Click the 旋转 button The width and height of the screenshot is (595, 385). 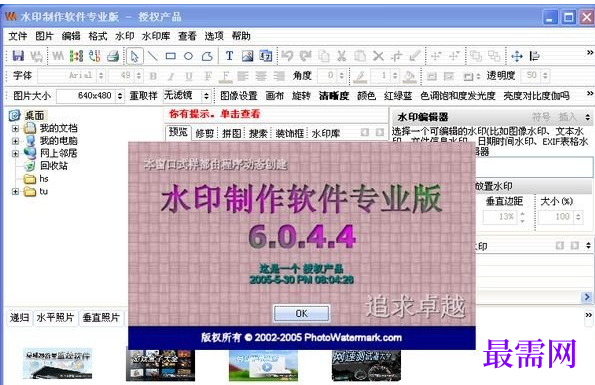pos(301,96)
